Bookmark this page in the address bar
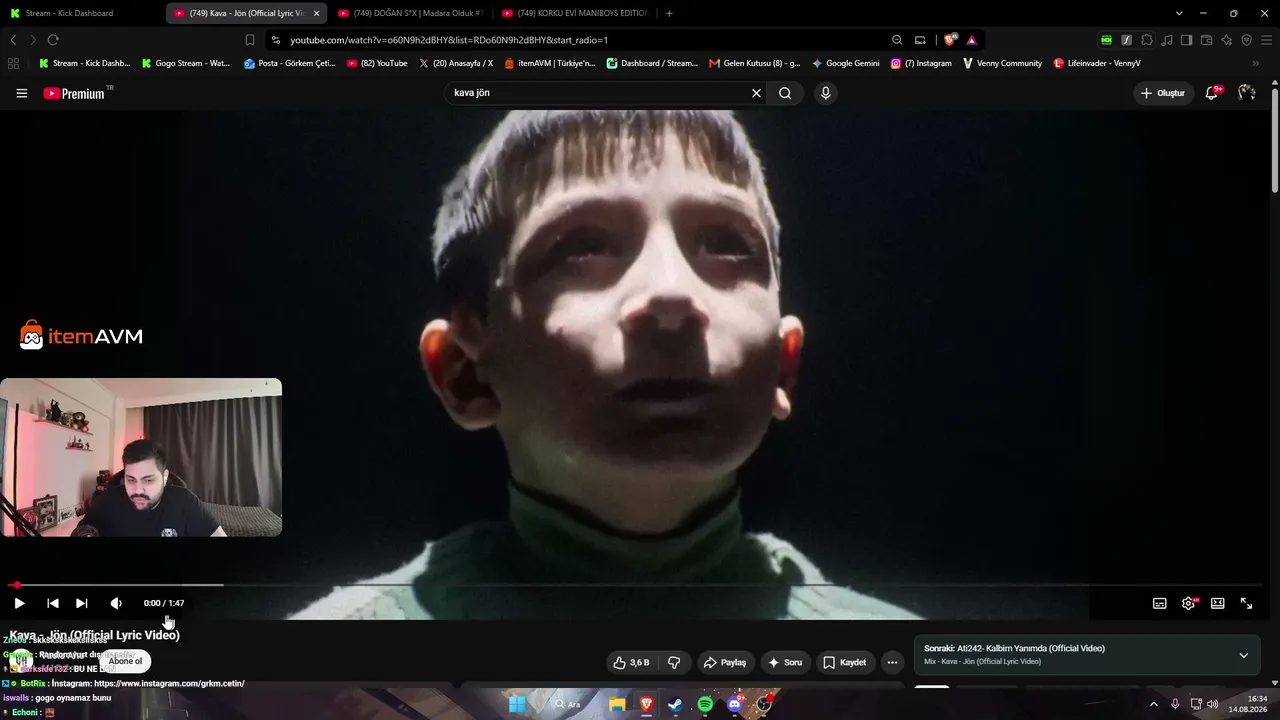Image resolution: width=1280 pixels, height=720 pixels. point(250,40)
